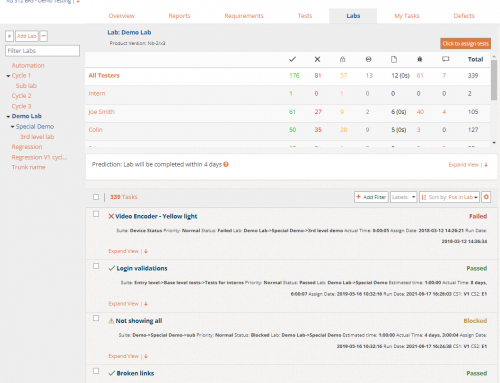Click the passed checkmark column icon
The width and height of the screenshot is (500, 383).
pyautogui.click(x=292, y=59)
